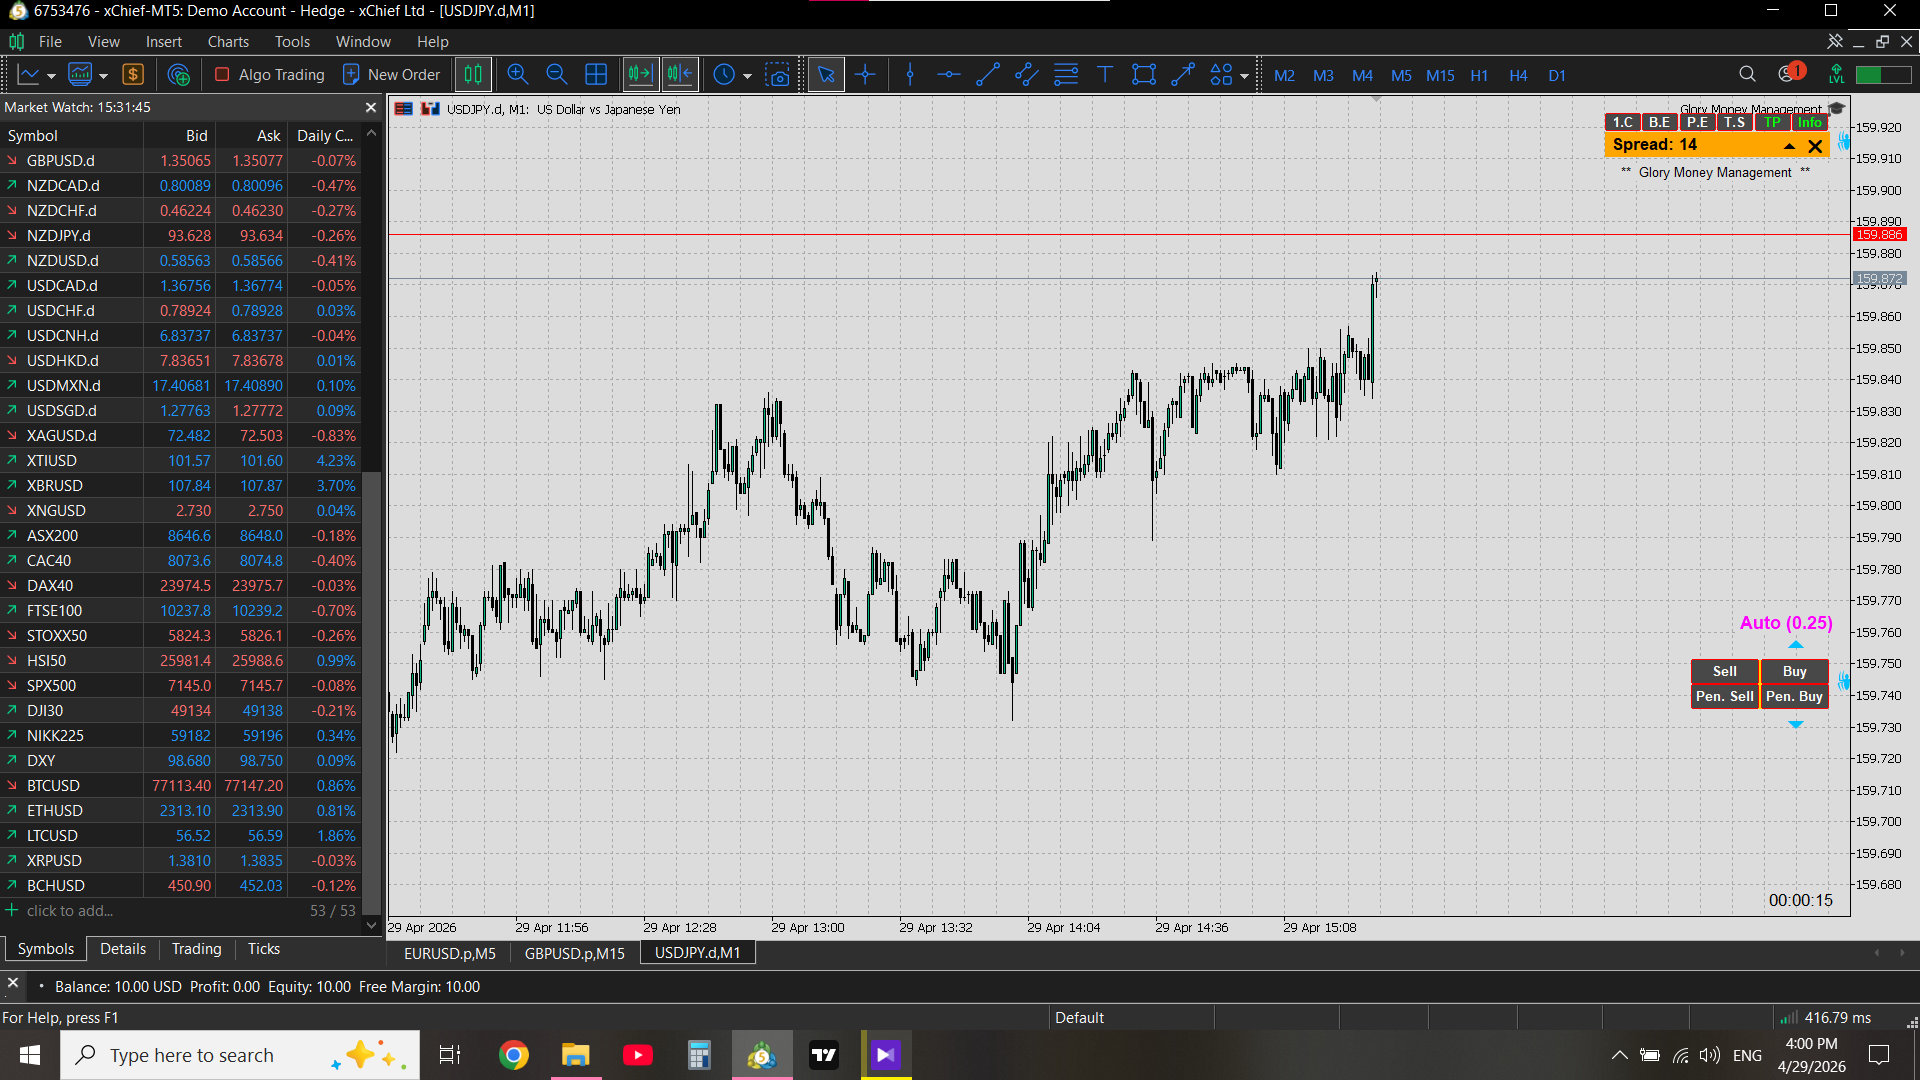The image size is (1920, 1080).
Task: Open the EURUSD.p,M5 chart tab
Action: (450, 954)
